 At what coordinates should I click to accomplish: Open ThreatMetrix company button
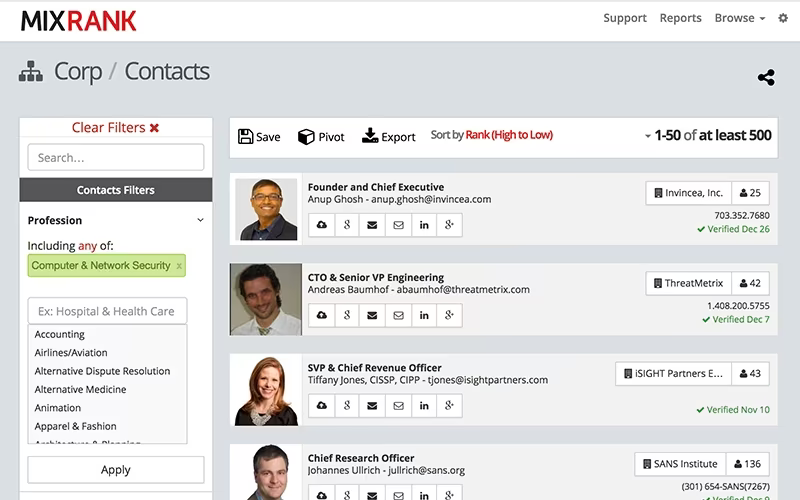[x=688, y=283]
